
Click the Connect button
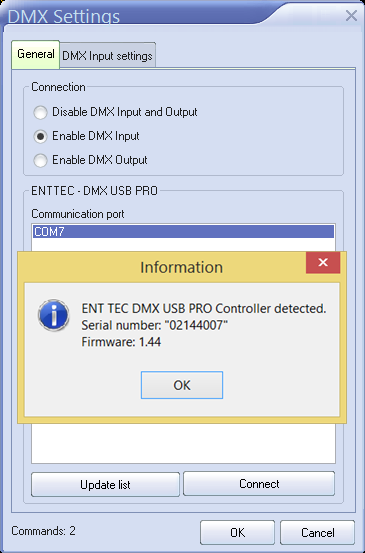coord(259,484)
